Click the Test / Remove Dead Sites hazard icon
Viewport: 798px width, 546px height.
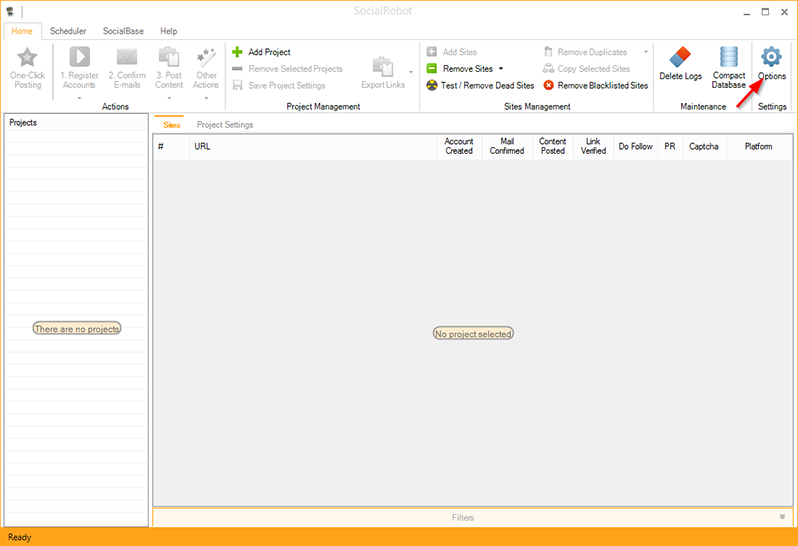432,85
